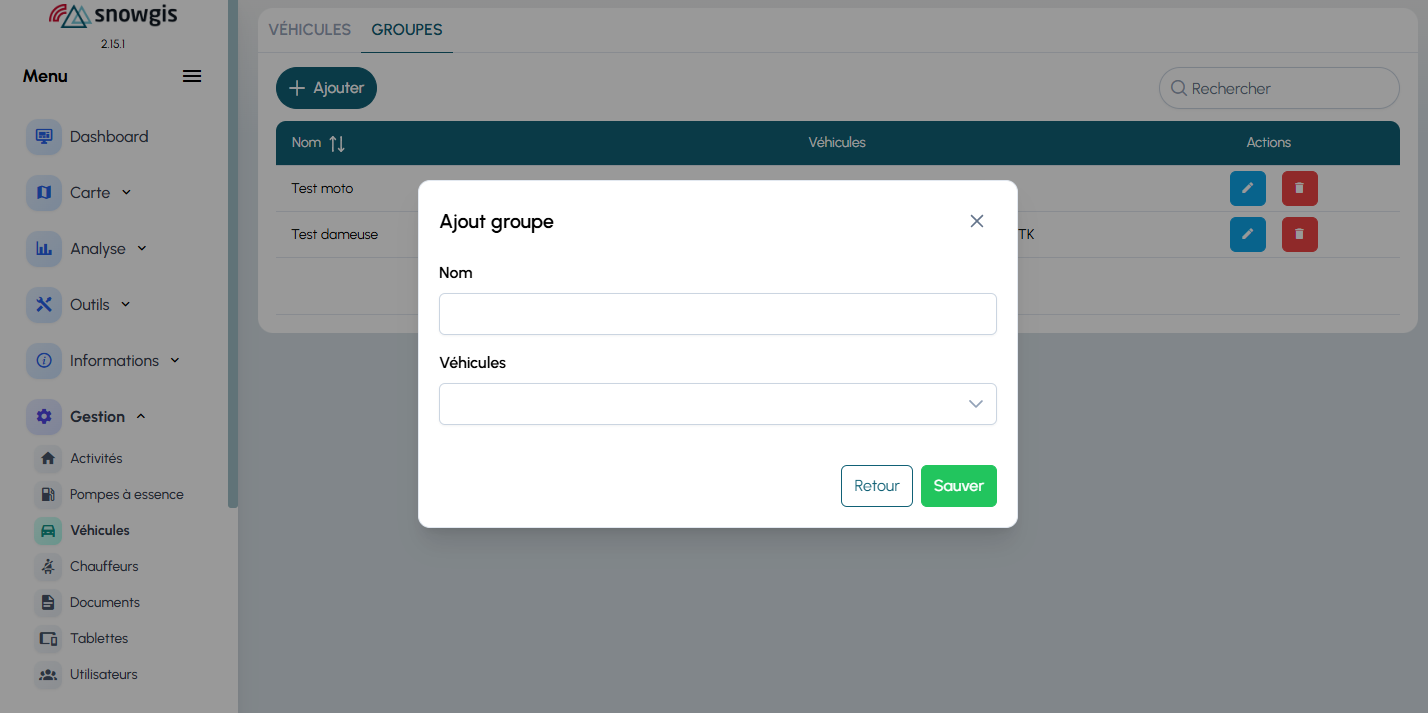Image resolution: width=1428 pixels, height=713 pixels.
Task: Click the Activités home icon
Action: point(47,458)
